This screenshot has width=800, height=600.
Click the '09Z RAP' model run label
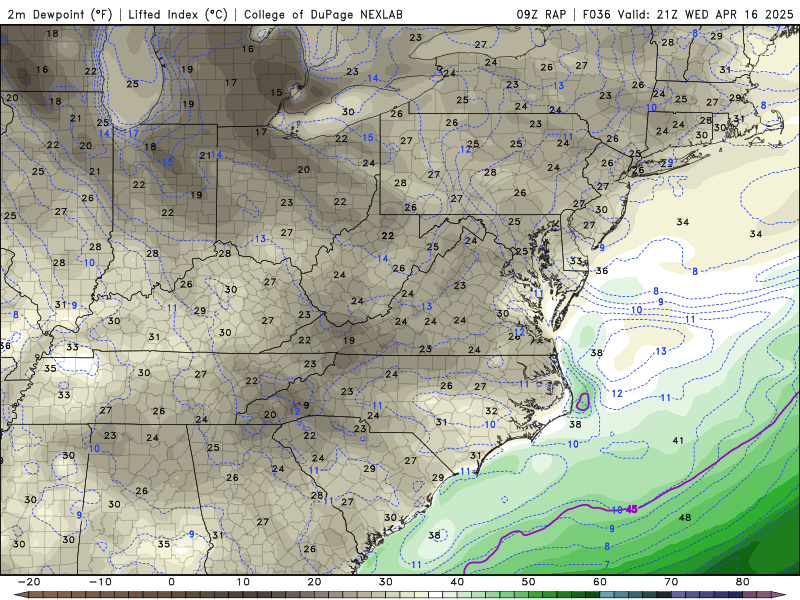(541, 14)
